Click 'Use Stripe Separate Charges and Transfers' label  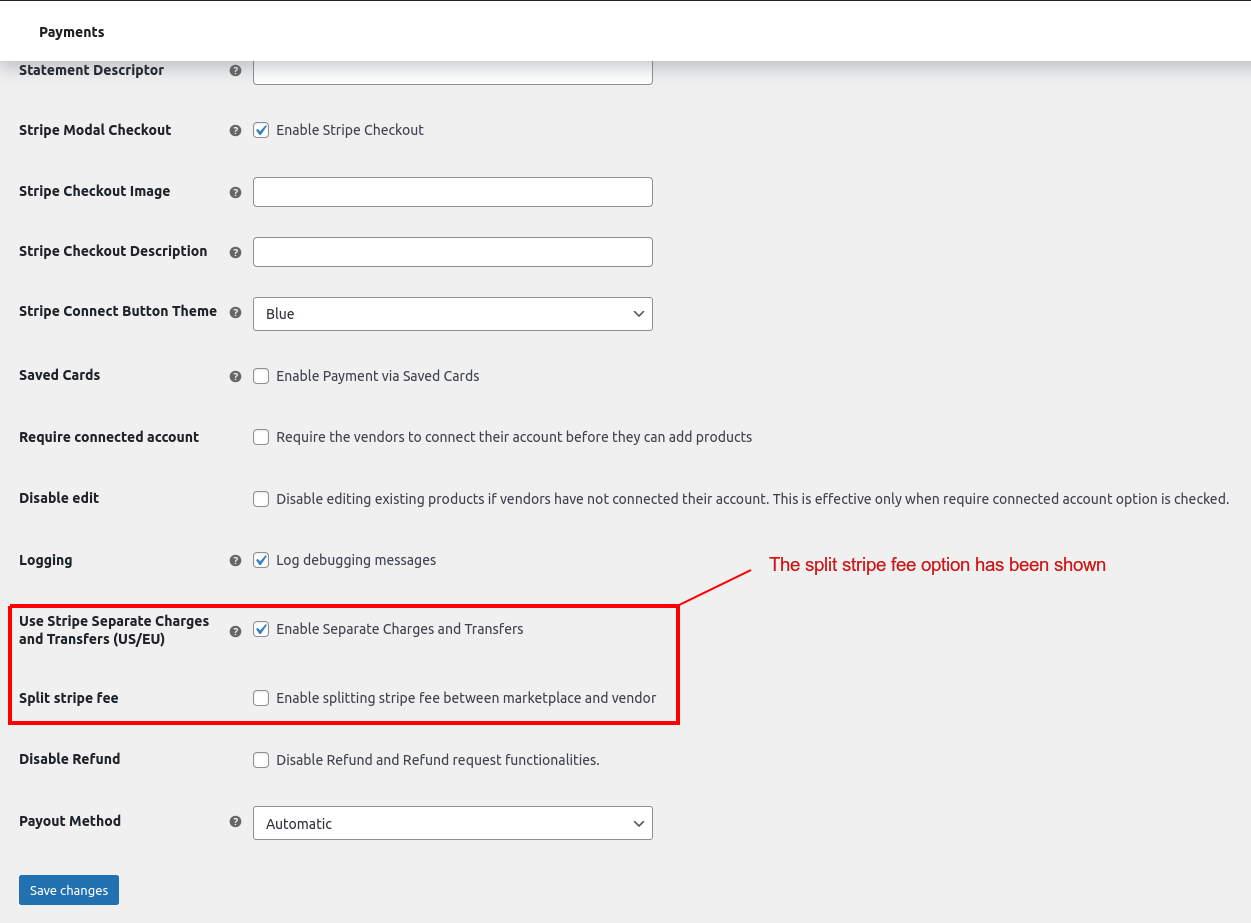click(x=114, y=630)
